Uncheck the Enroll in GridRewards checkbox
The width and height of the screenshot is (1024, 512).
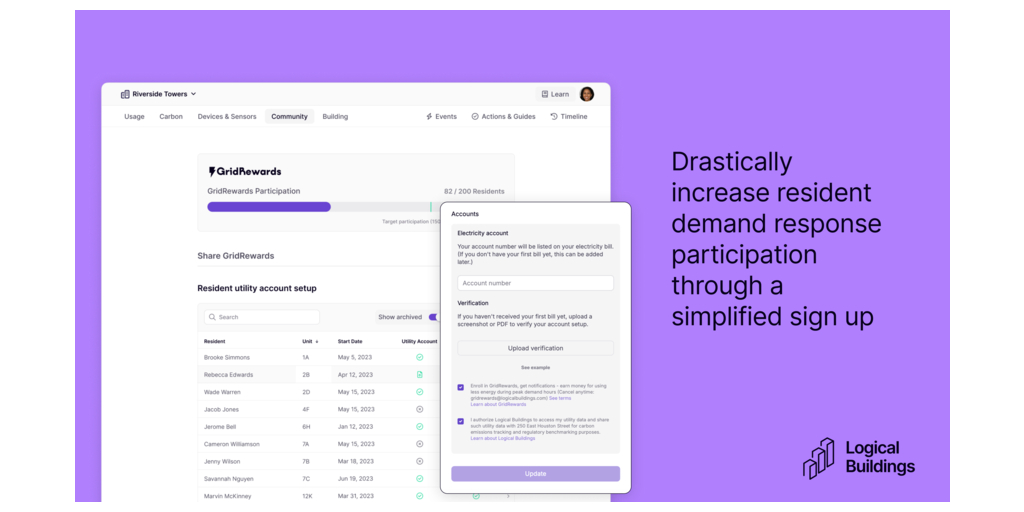[x=461, y=387]
